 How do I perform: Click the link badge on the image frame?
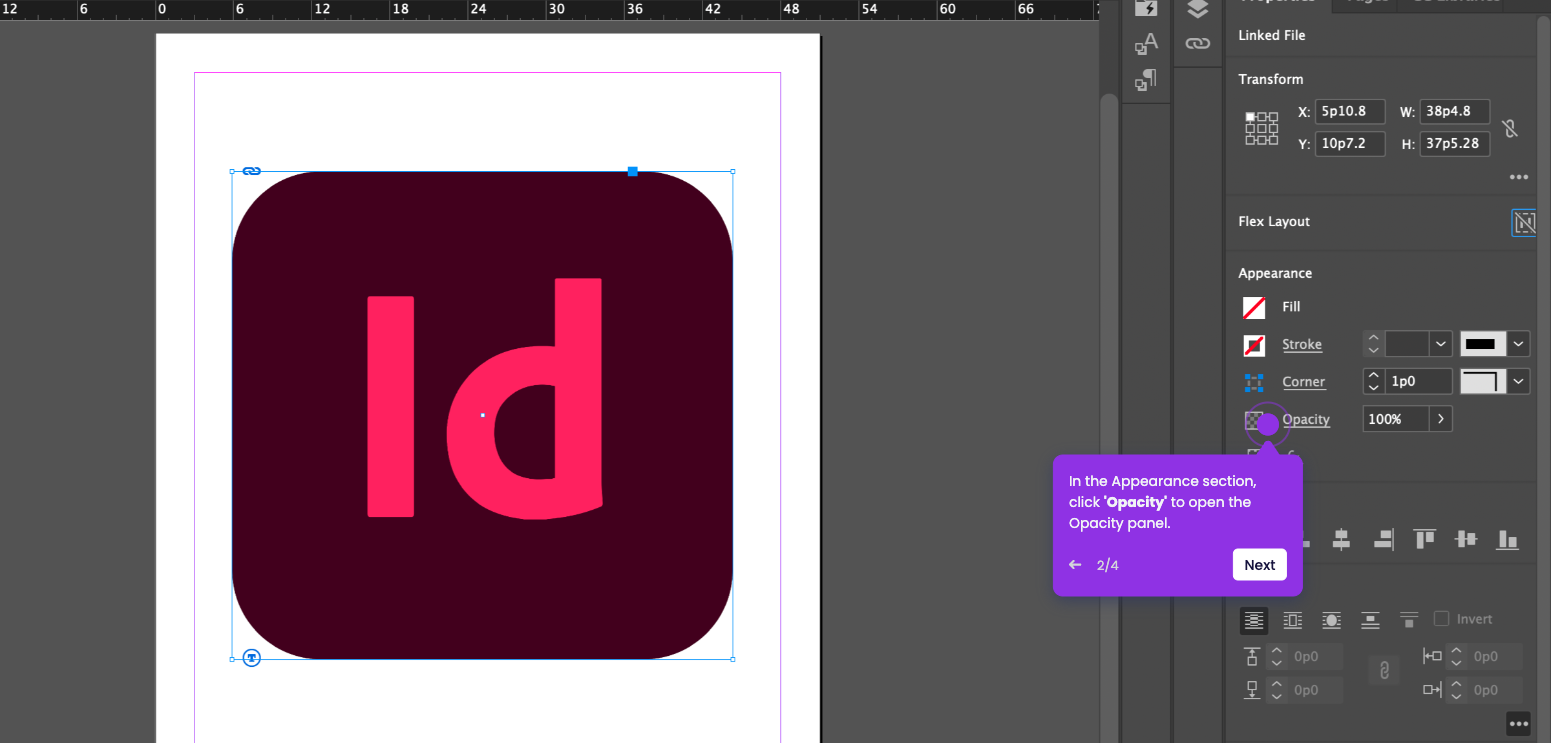click(252, 171)
